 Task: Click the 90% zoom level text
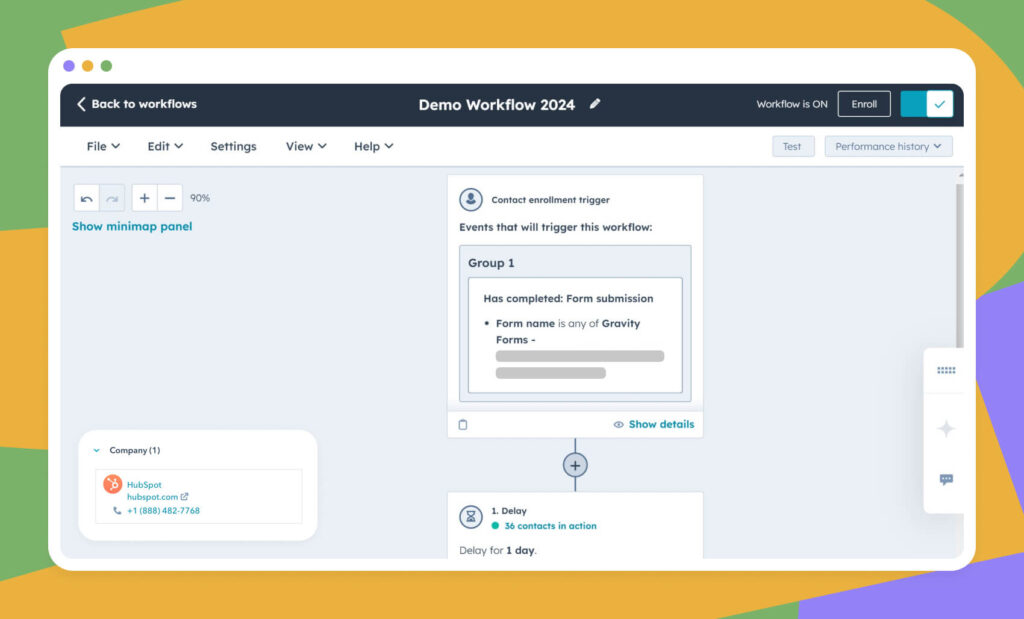[x=200, y=198]
